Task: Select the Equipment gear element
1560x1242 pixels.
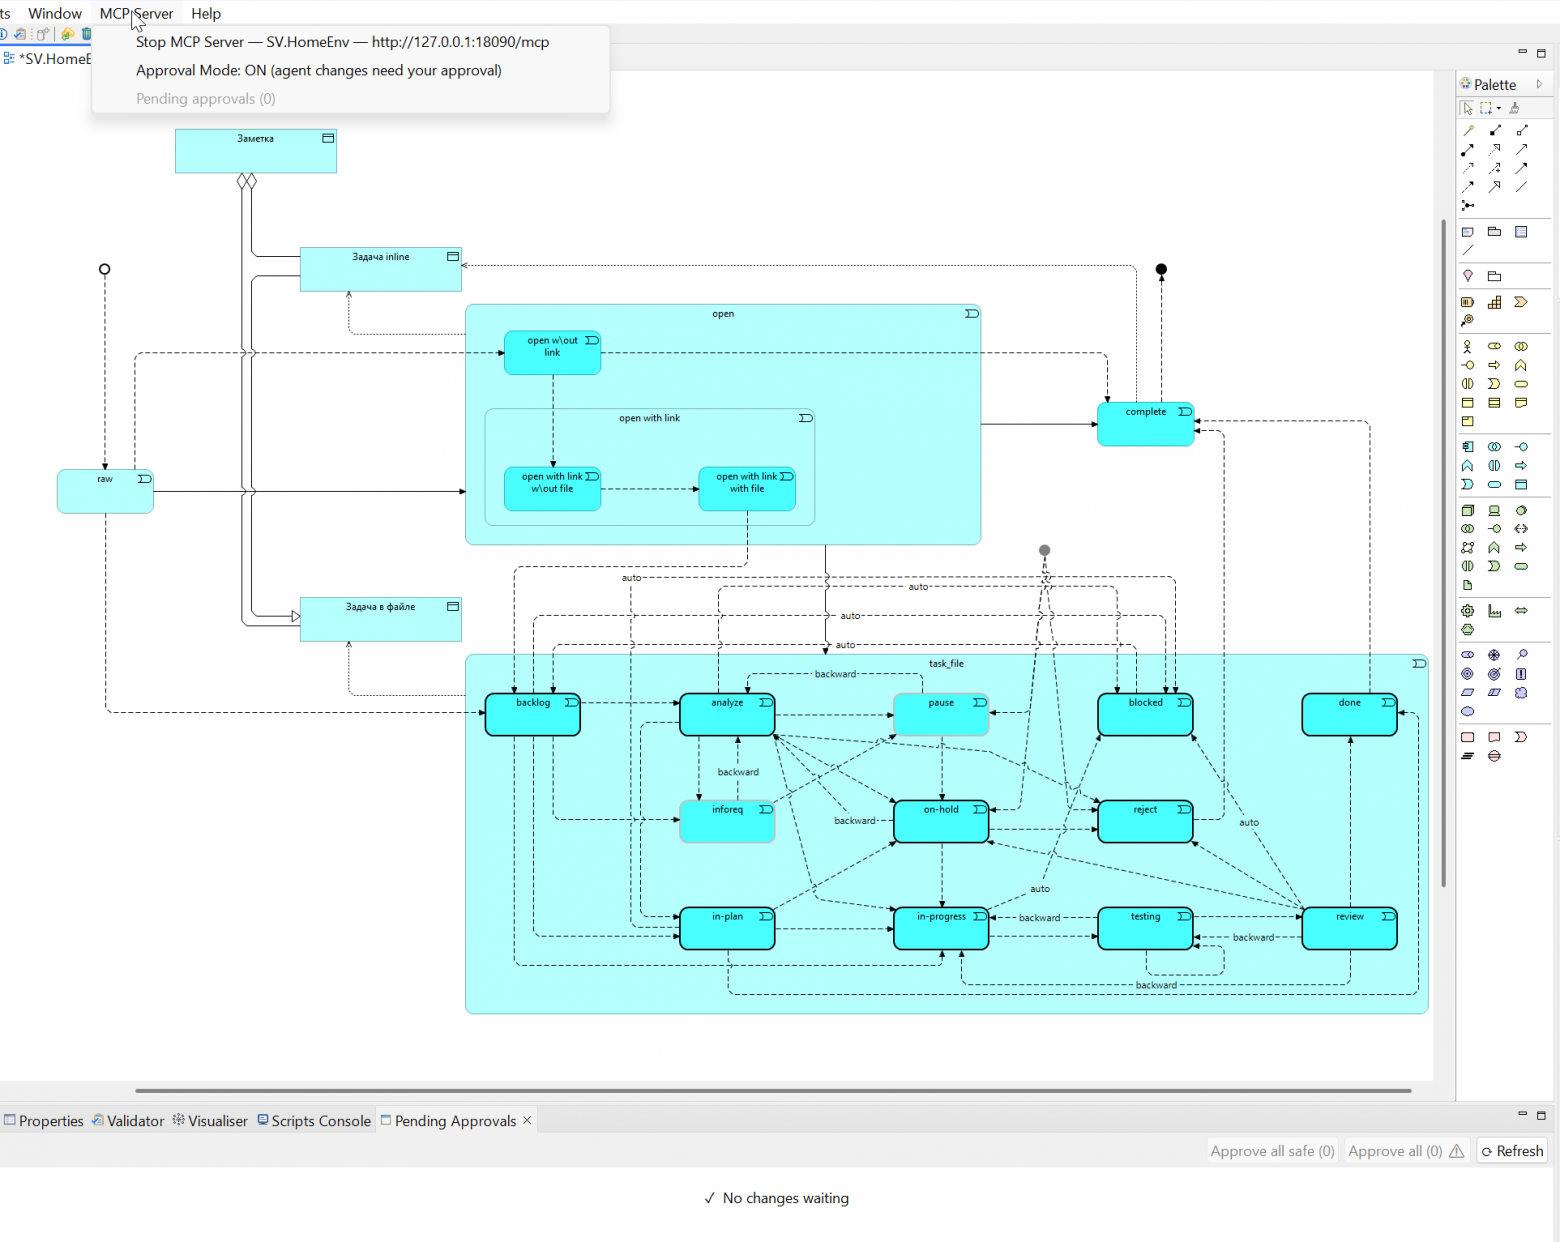Action: click(x=1468, y=611)
